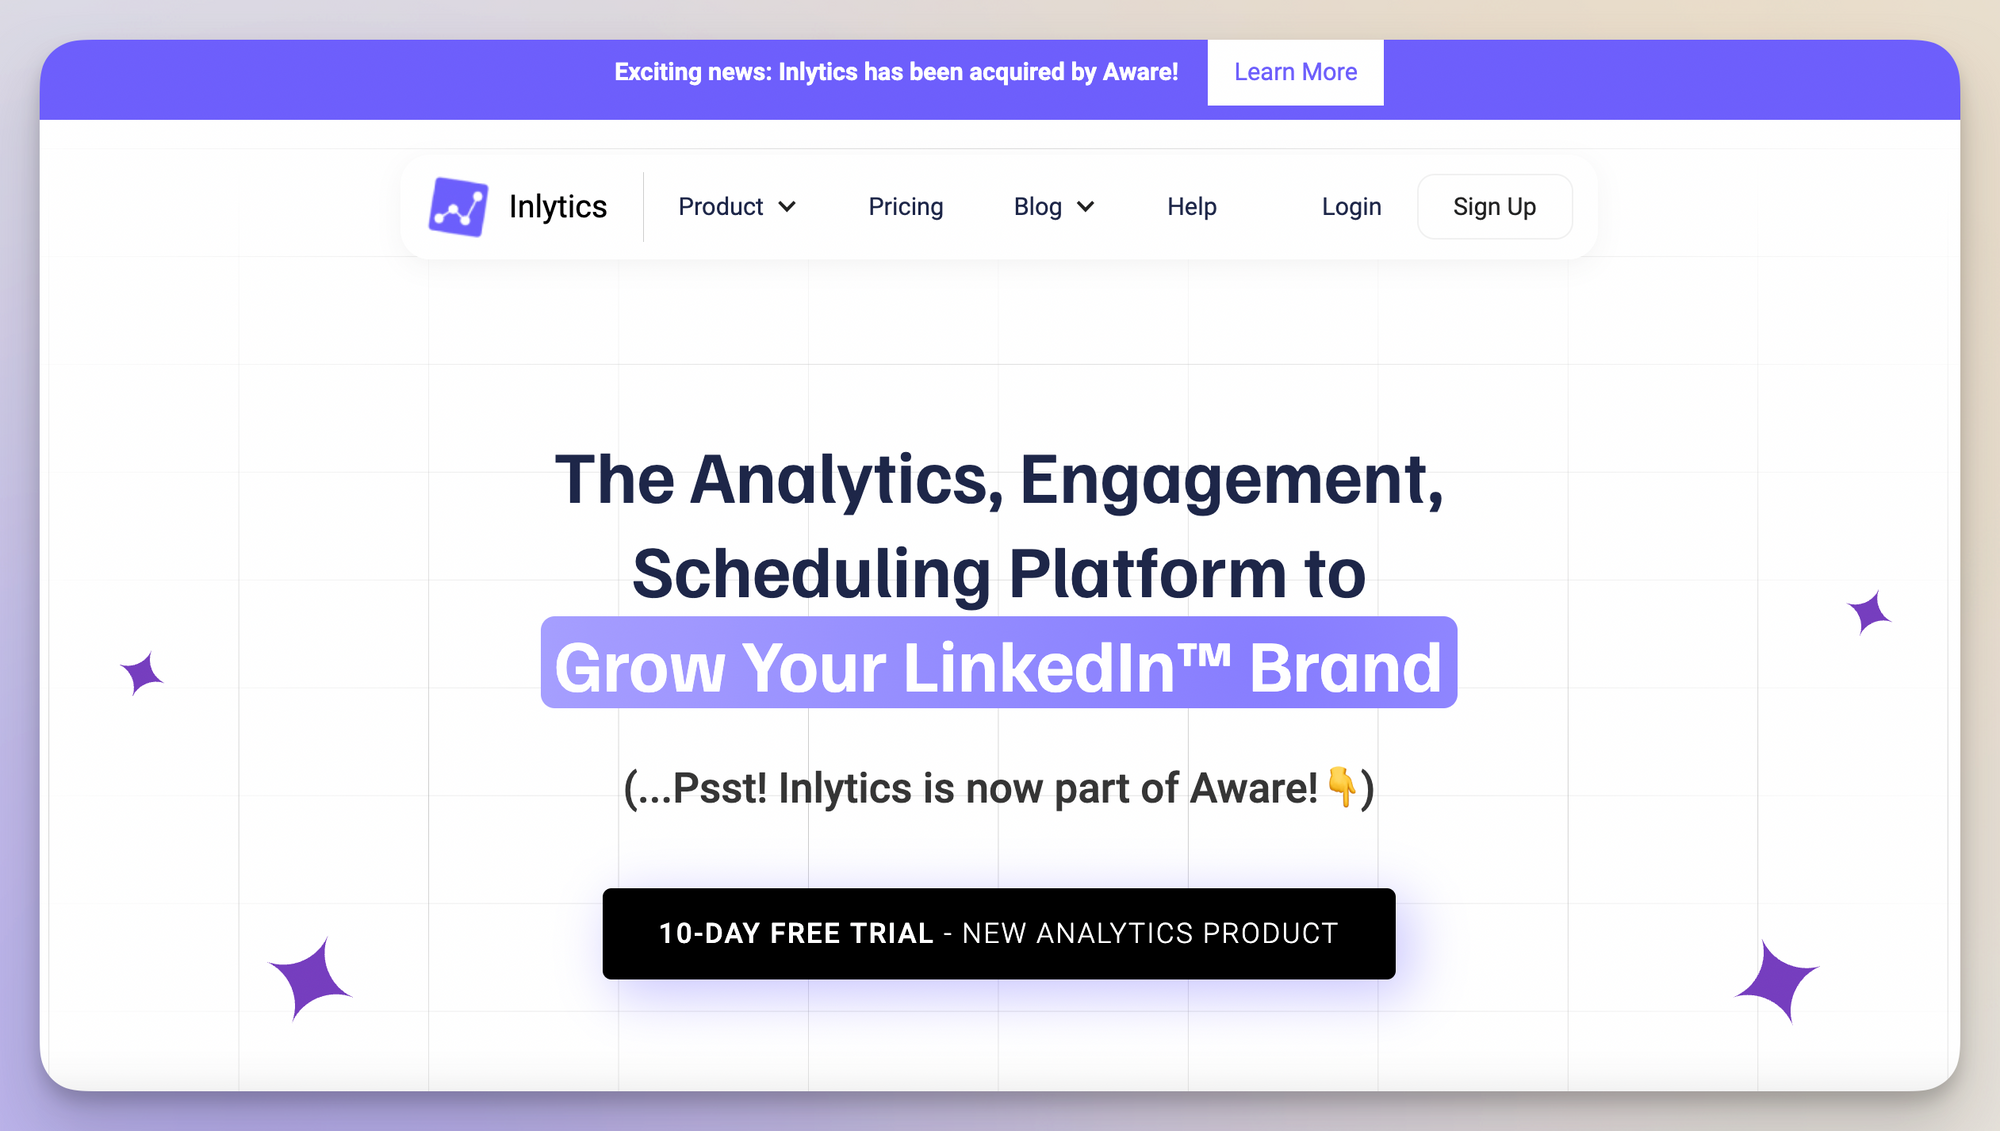2000x1131 pixels.
Task: Click the Login button
Action: (x=1352, y=206)
